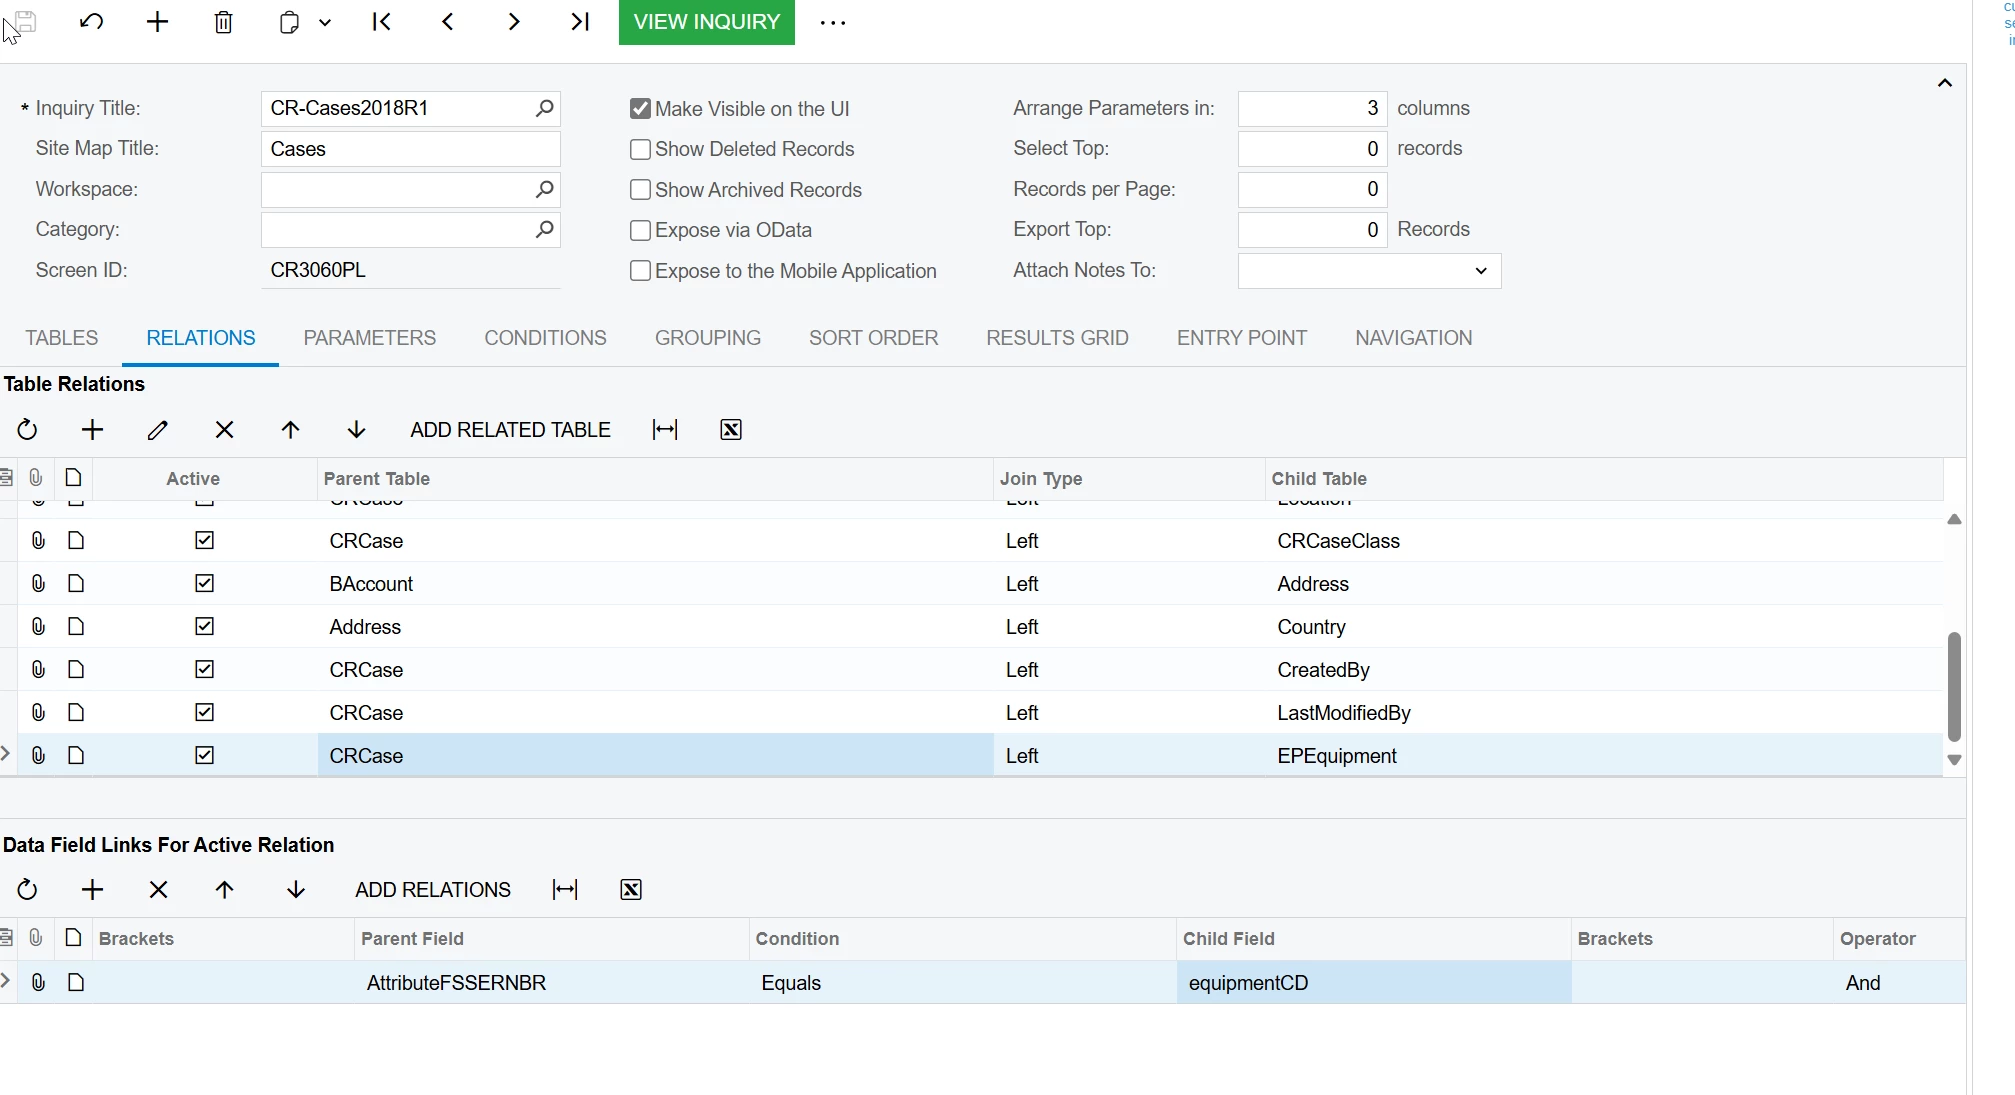Click the undo icon in top toolbar
This screenshot has width=2015, height=1095.
(x=91, y=22)
